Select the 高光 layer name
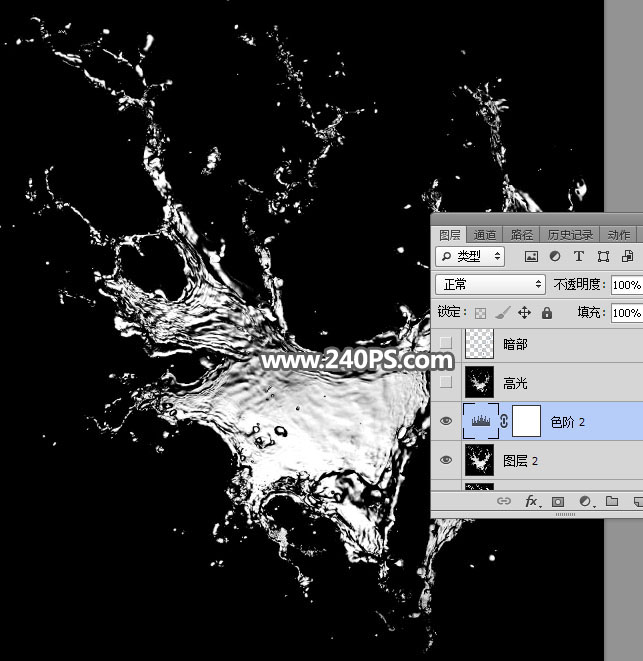The image size is (643, 661). [x=515, y=383]
